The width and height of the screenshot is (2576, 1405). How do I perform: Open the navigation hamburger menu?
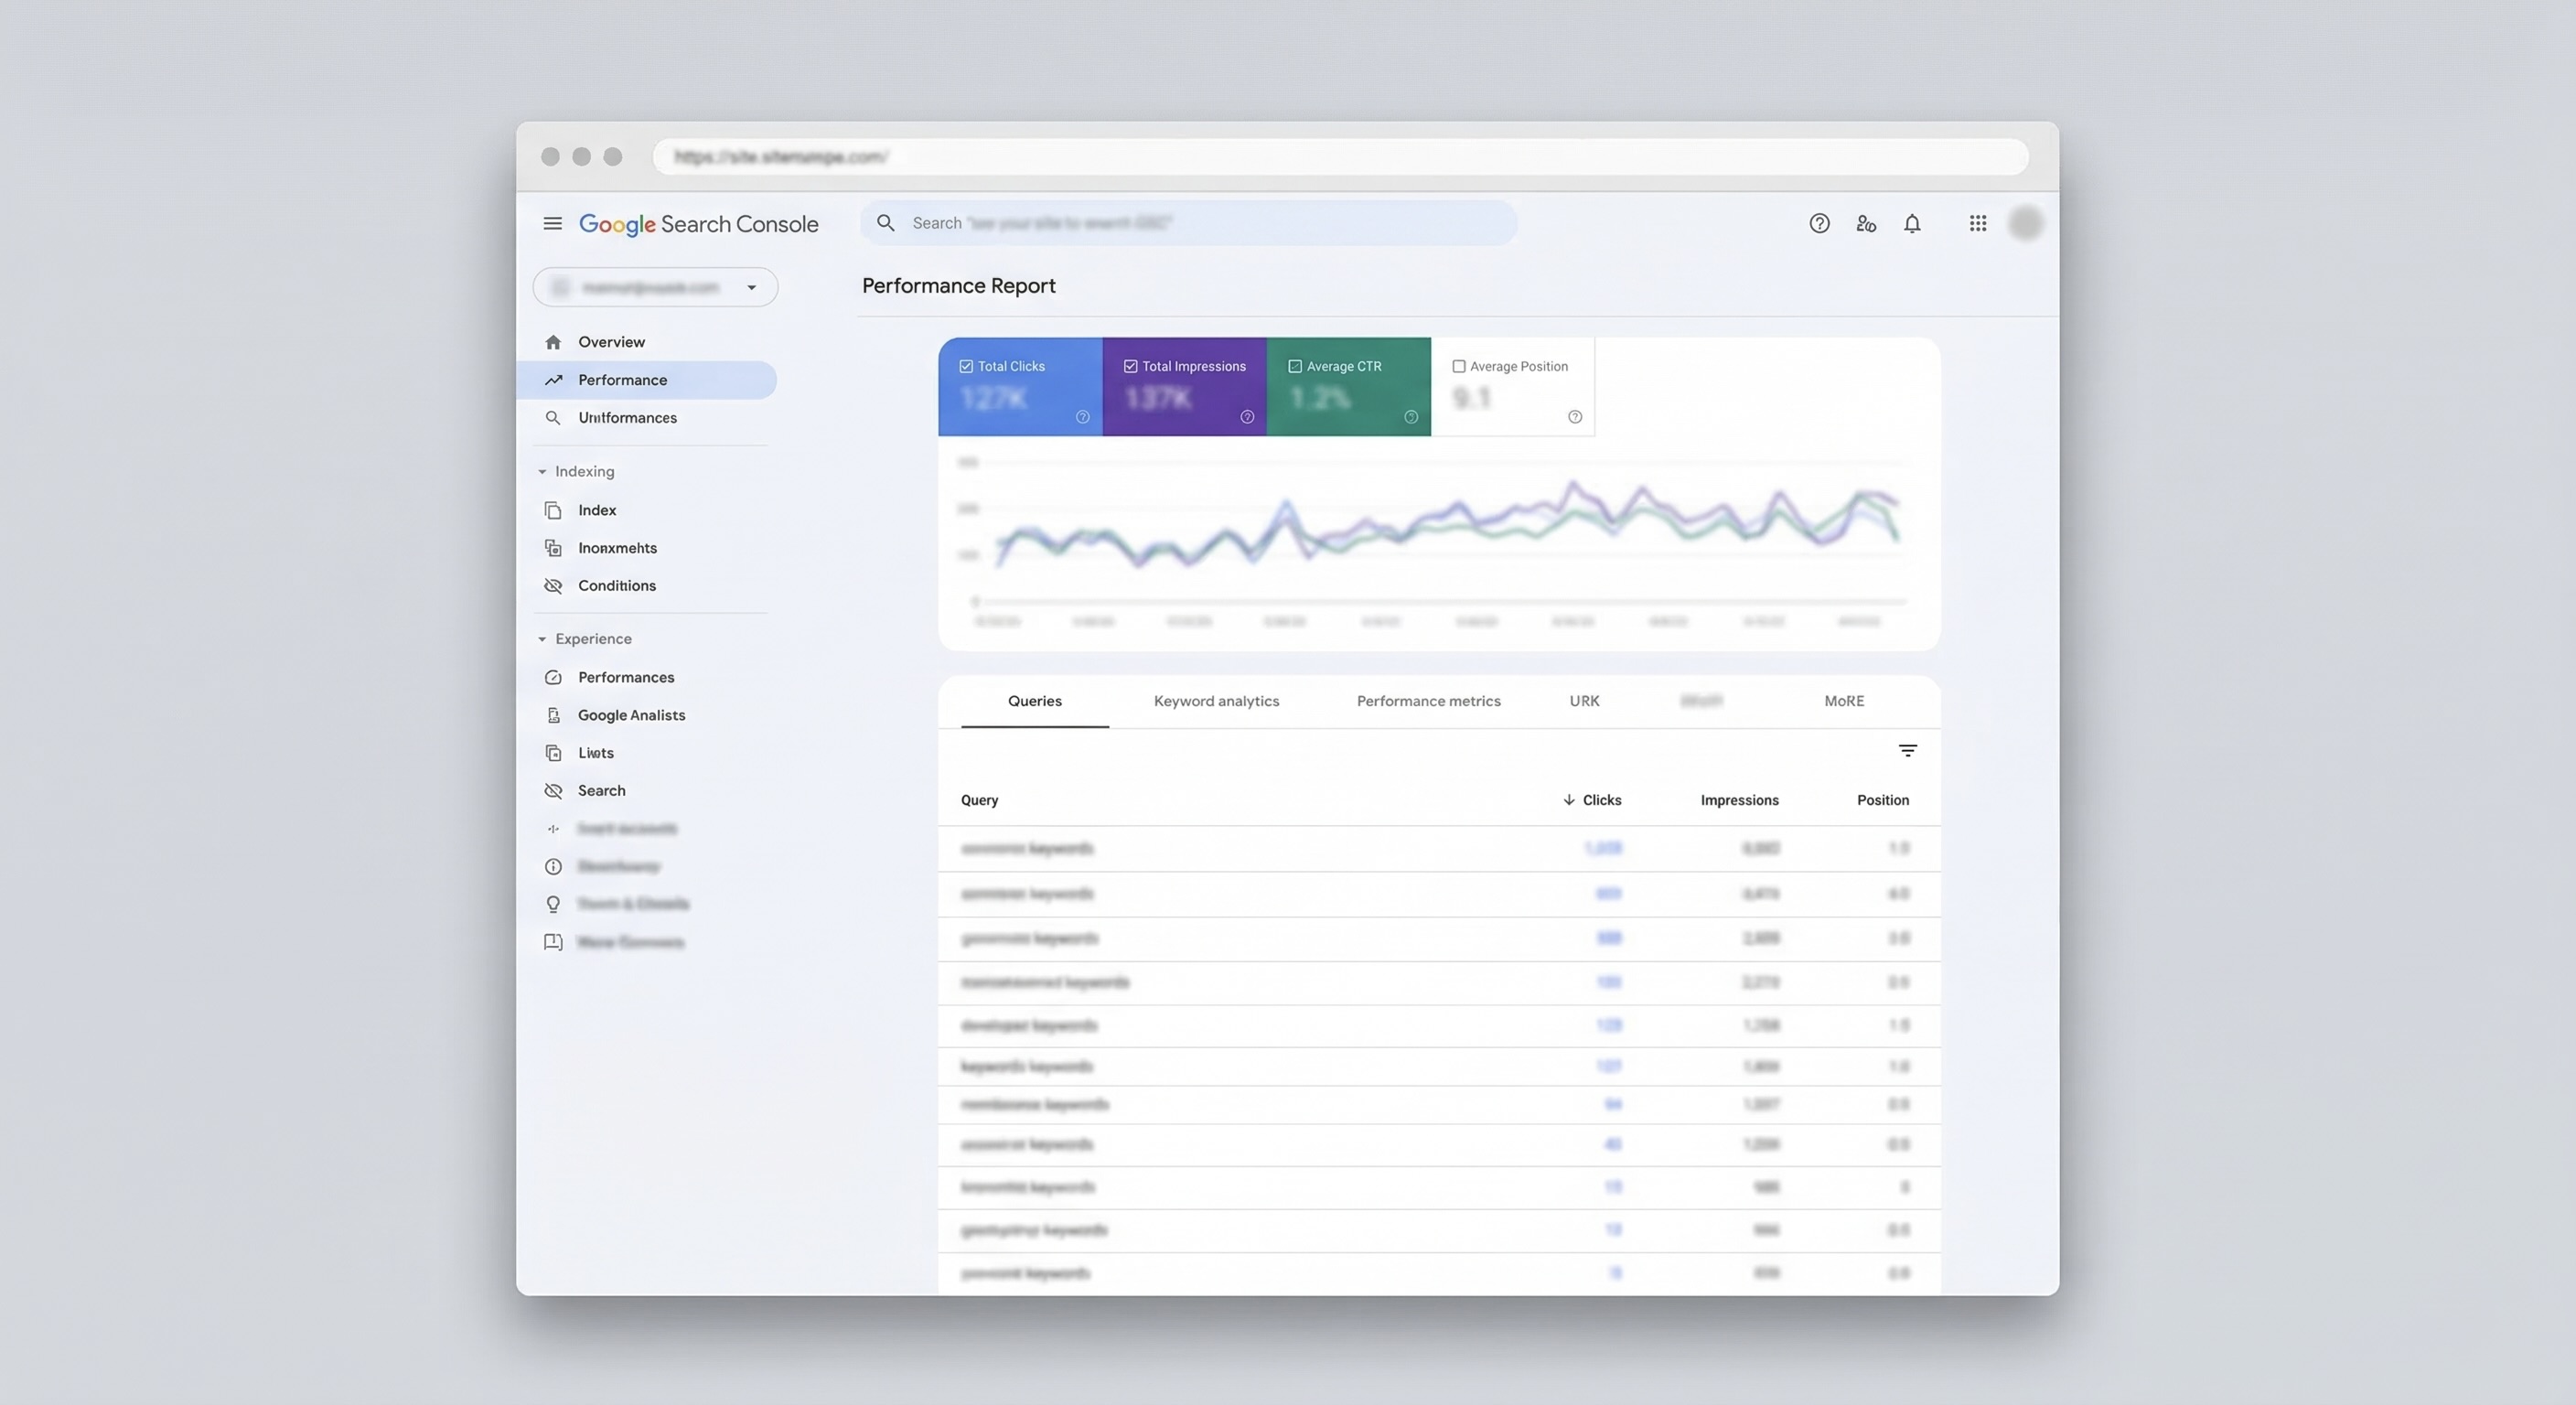[553, 223]
